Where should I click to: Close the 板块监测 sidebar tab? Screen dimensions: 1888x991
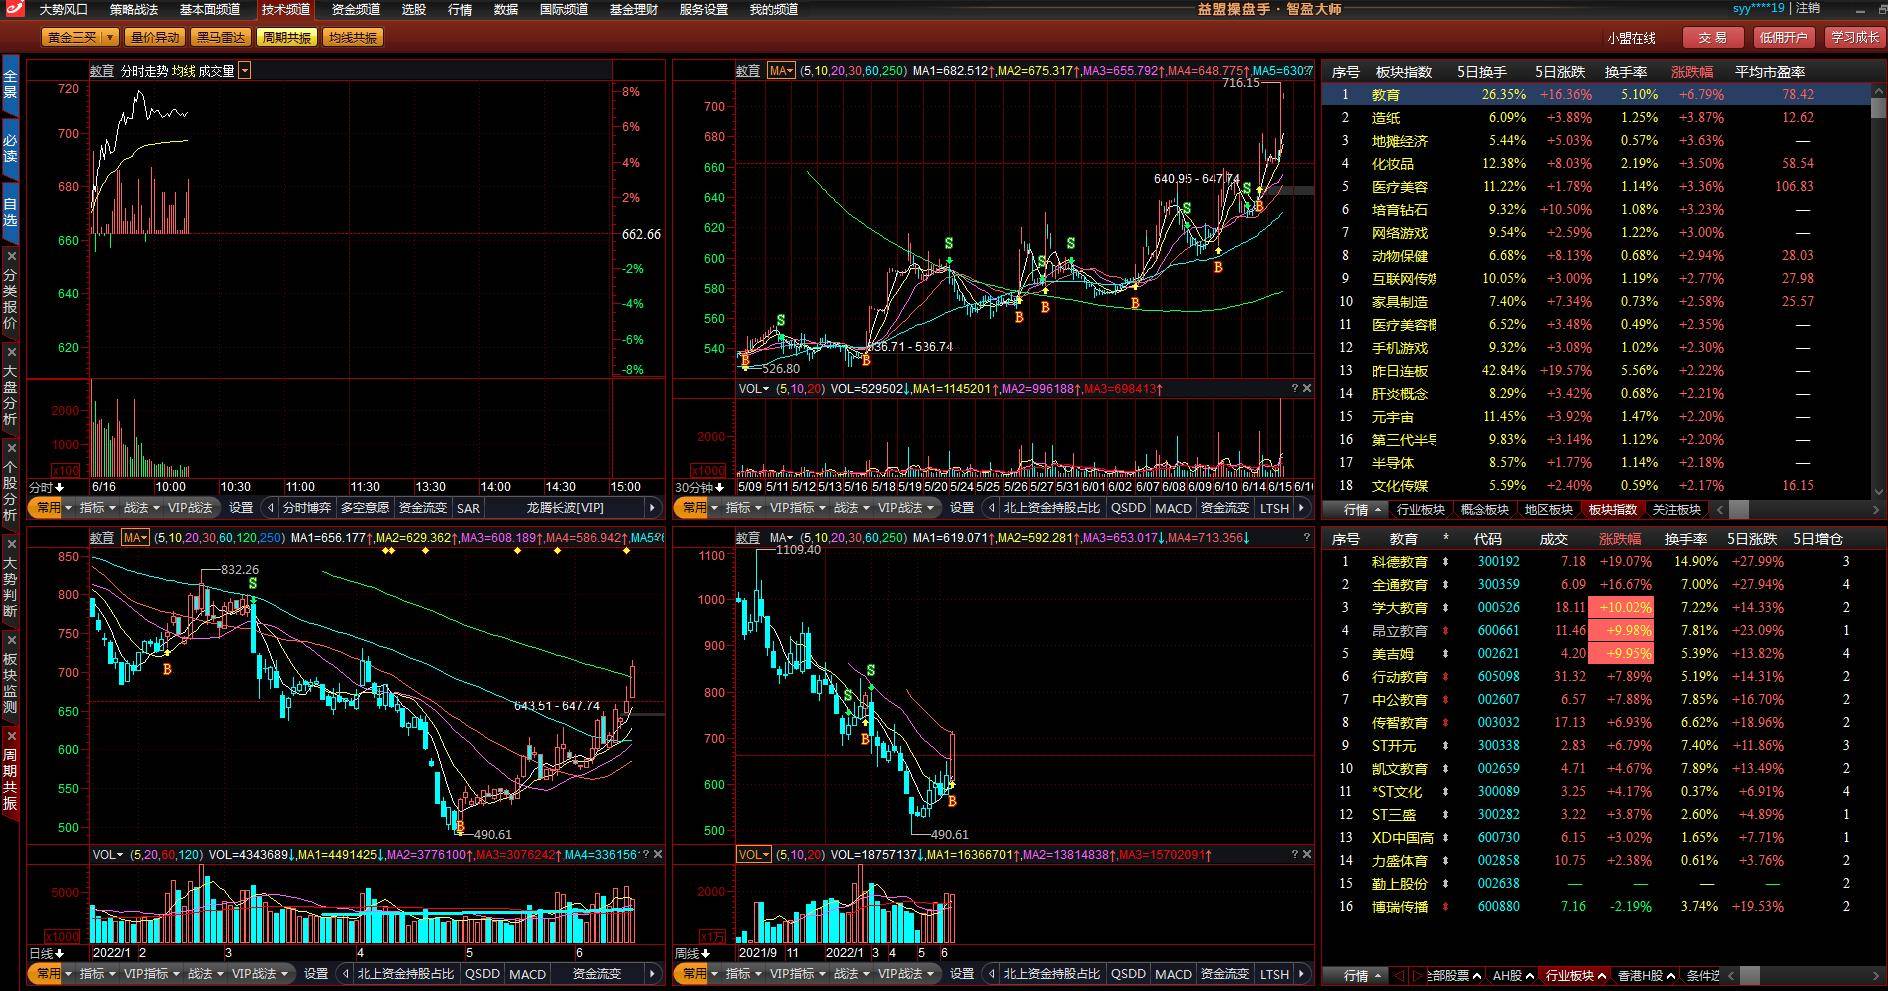(x=11, y=640)
